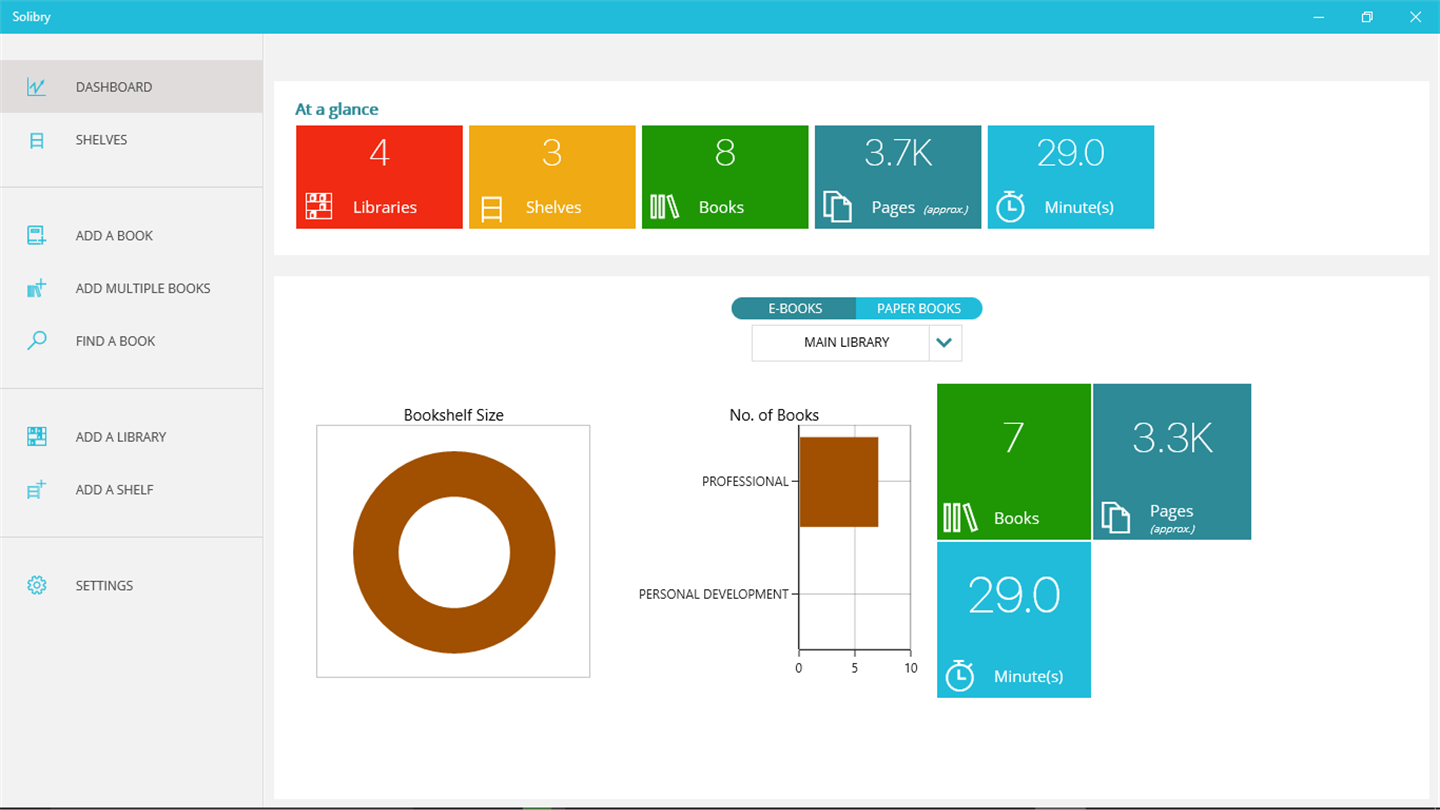Click the Solibry window title
Viewport: 1440px width, 810px height.
(31, 17)
